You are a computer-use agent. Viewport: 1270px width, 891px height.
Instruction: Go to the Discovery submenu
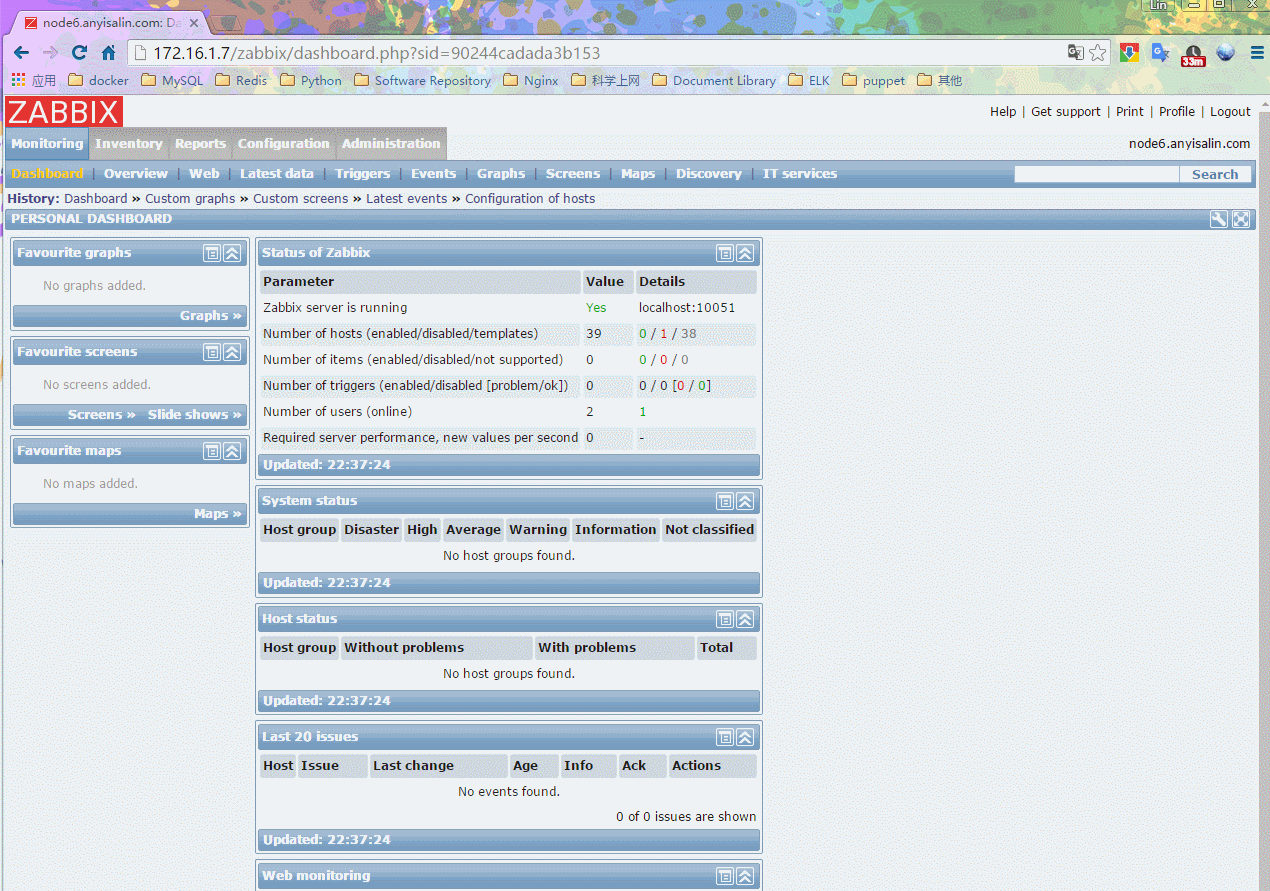pos(709,174)
